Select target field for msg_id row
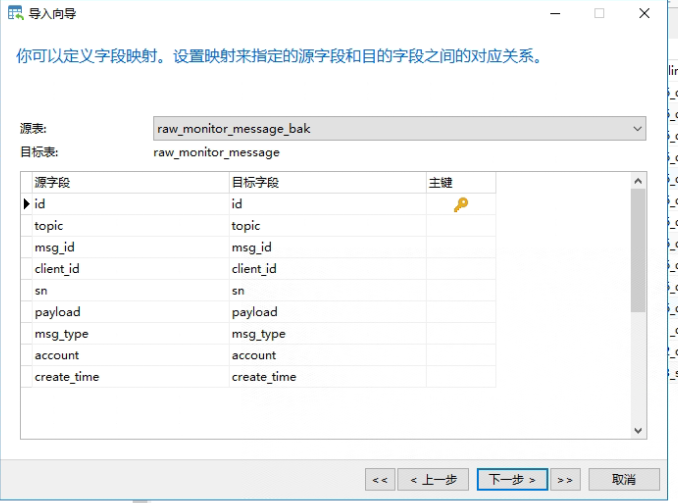This screenshot has height=503, width=678. 327,248
